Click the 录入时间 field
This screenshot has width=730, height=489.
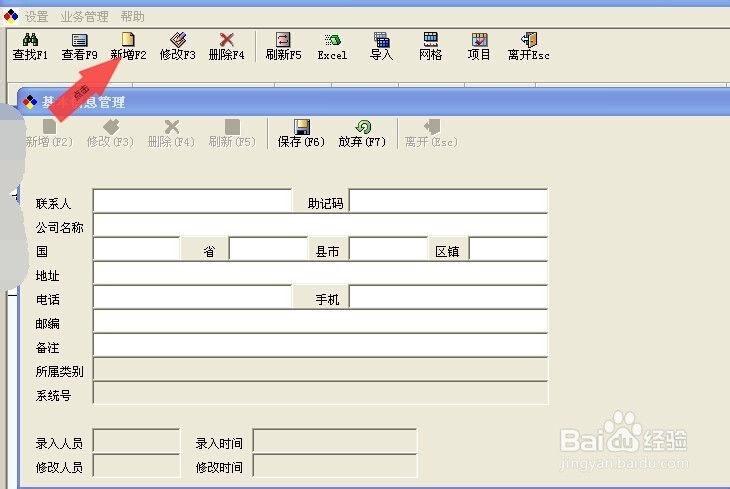point(335,441)
